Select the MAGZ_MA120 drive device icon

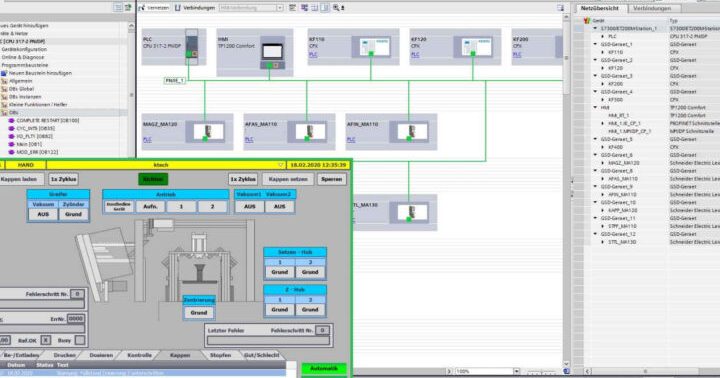pos(205,132)
